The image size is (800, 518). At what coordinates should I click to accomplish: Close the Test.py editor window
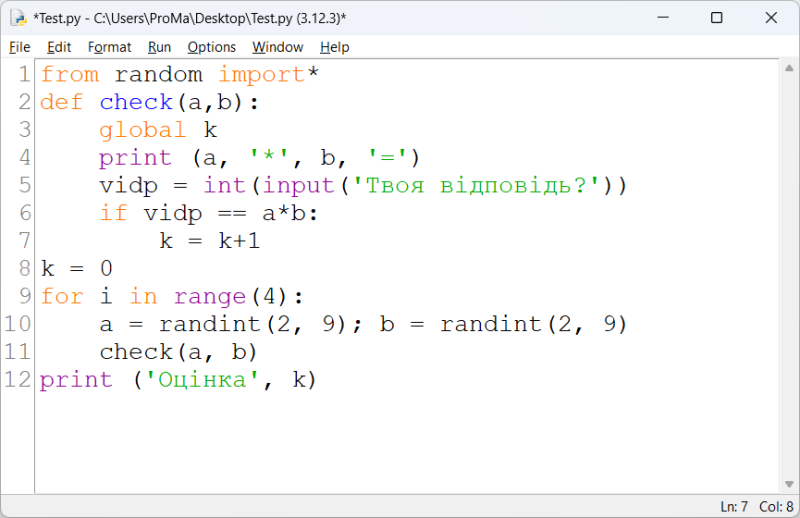pos(770,18)
